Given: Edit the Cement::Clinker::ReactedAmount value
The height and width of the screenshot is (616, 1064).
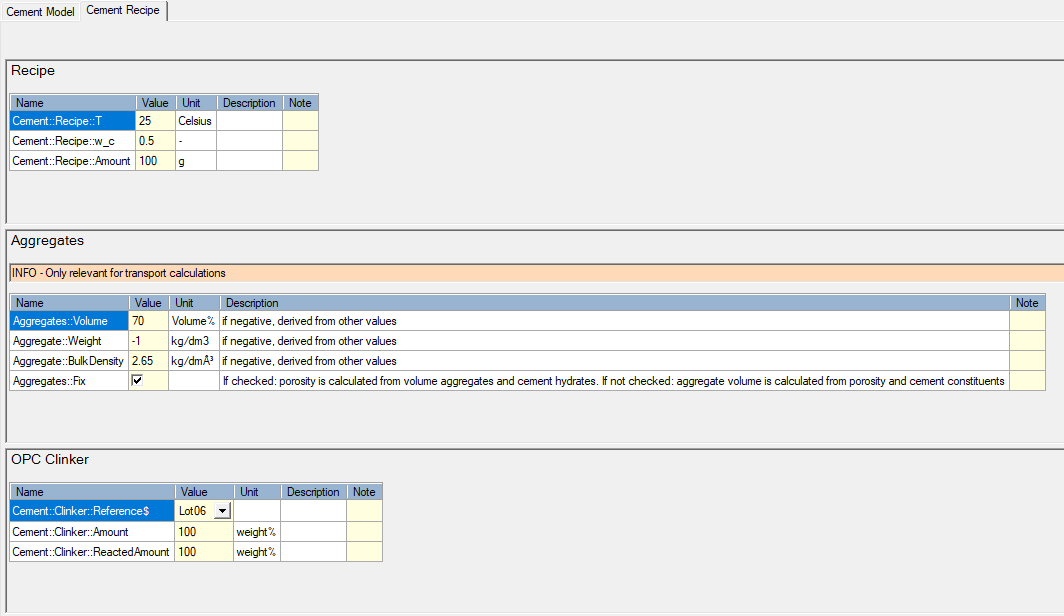Looking at the screenshot, I should point(204,552).
